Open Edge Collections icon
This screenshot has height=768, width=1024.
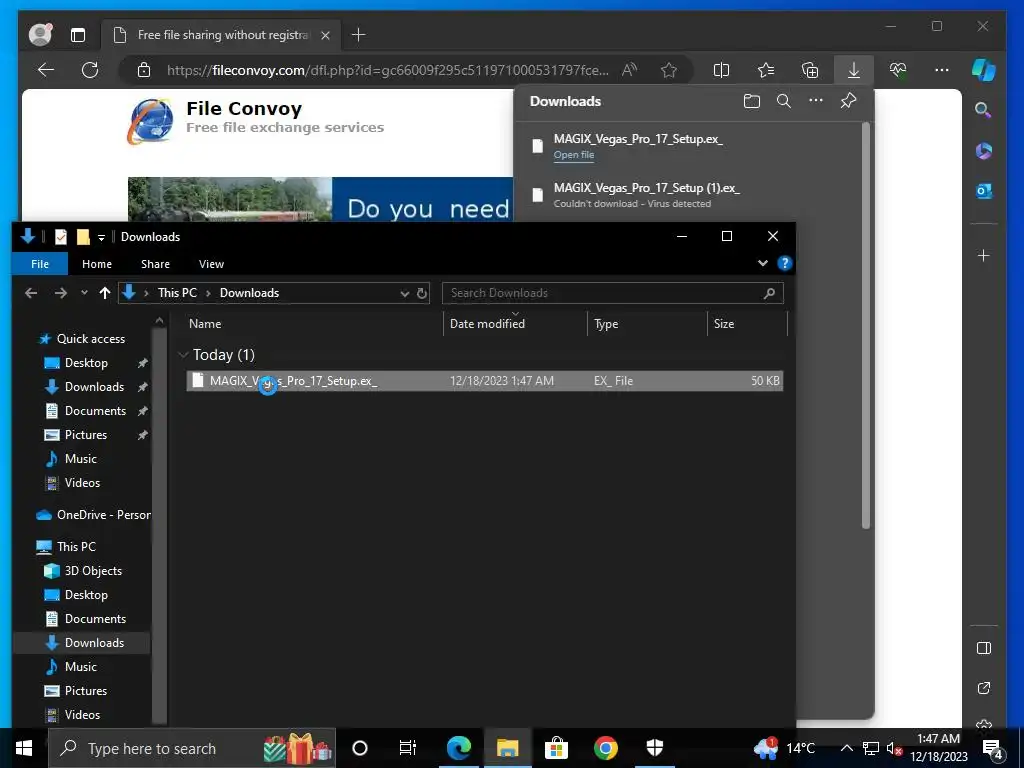(x=810, y=70)
